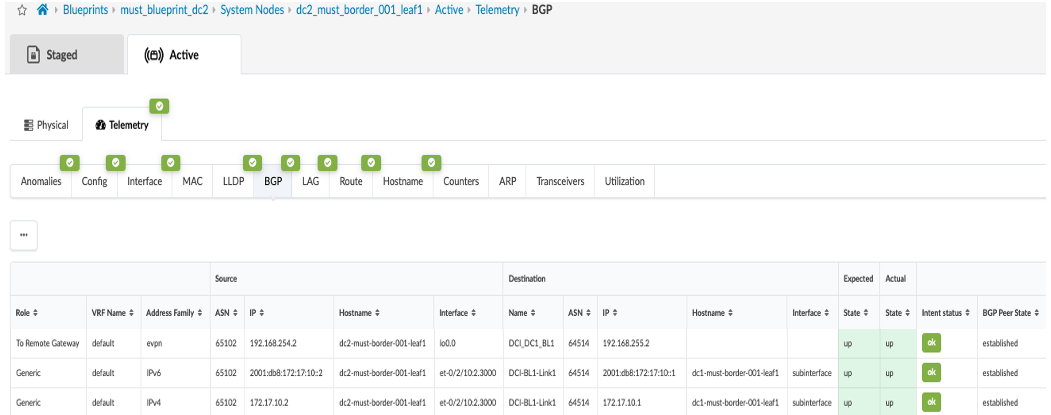Sort by Address Family column
Image resolution: width=1051 pixels, height=415 pixels.
coord(172,313)
